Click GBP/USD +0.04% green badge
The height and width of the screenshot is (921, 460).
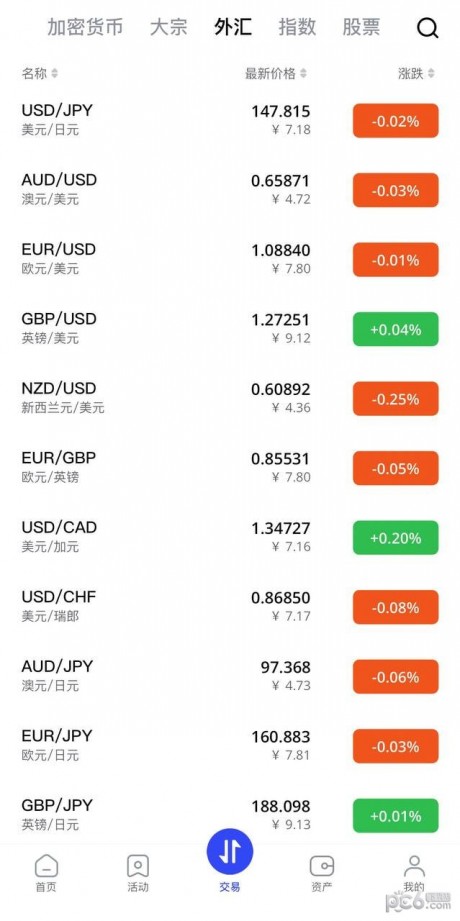tap(395, 330)
